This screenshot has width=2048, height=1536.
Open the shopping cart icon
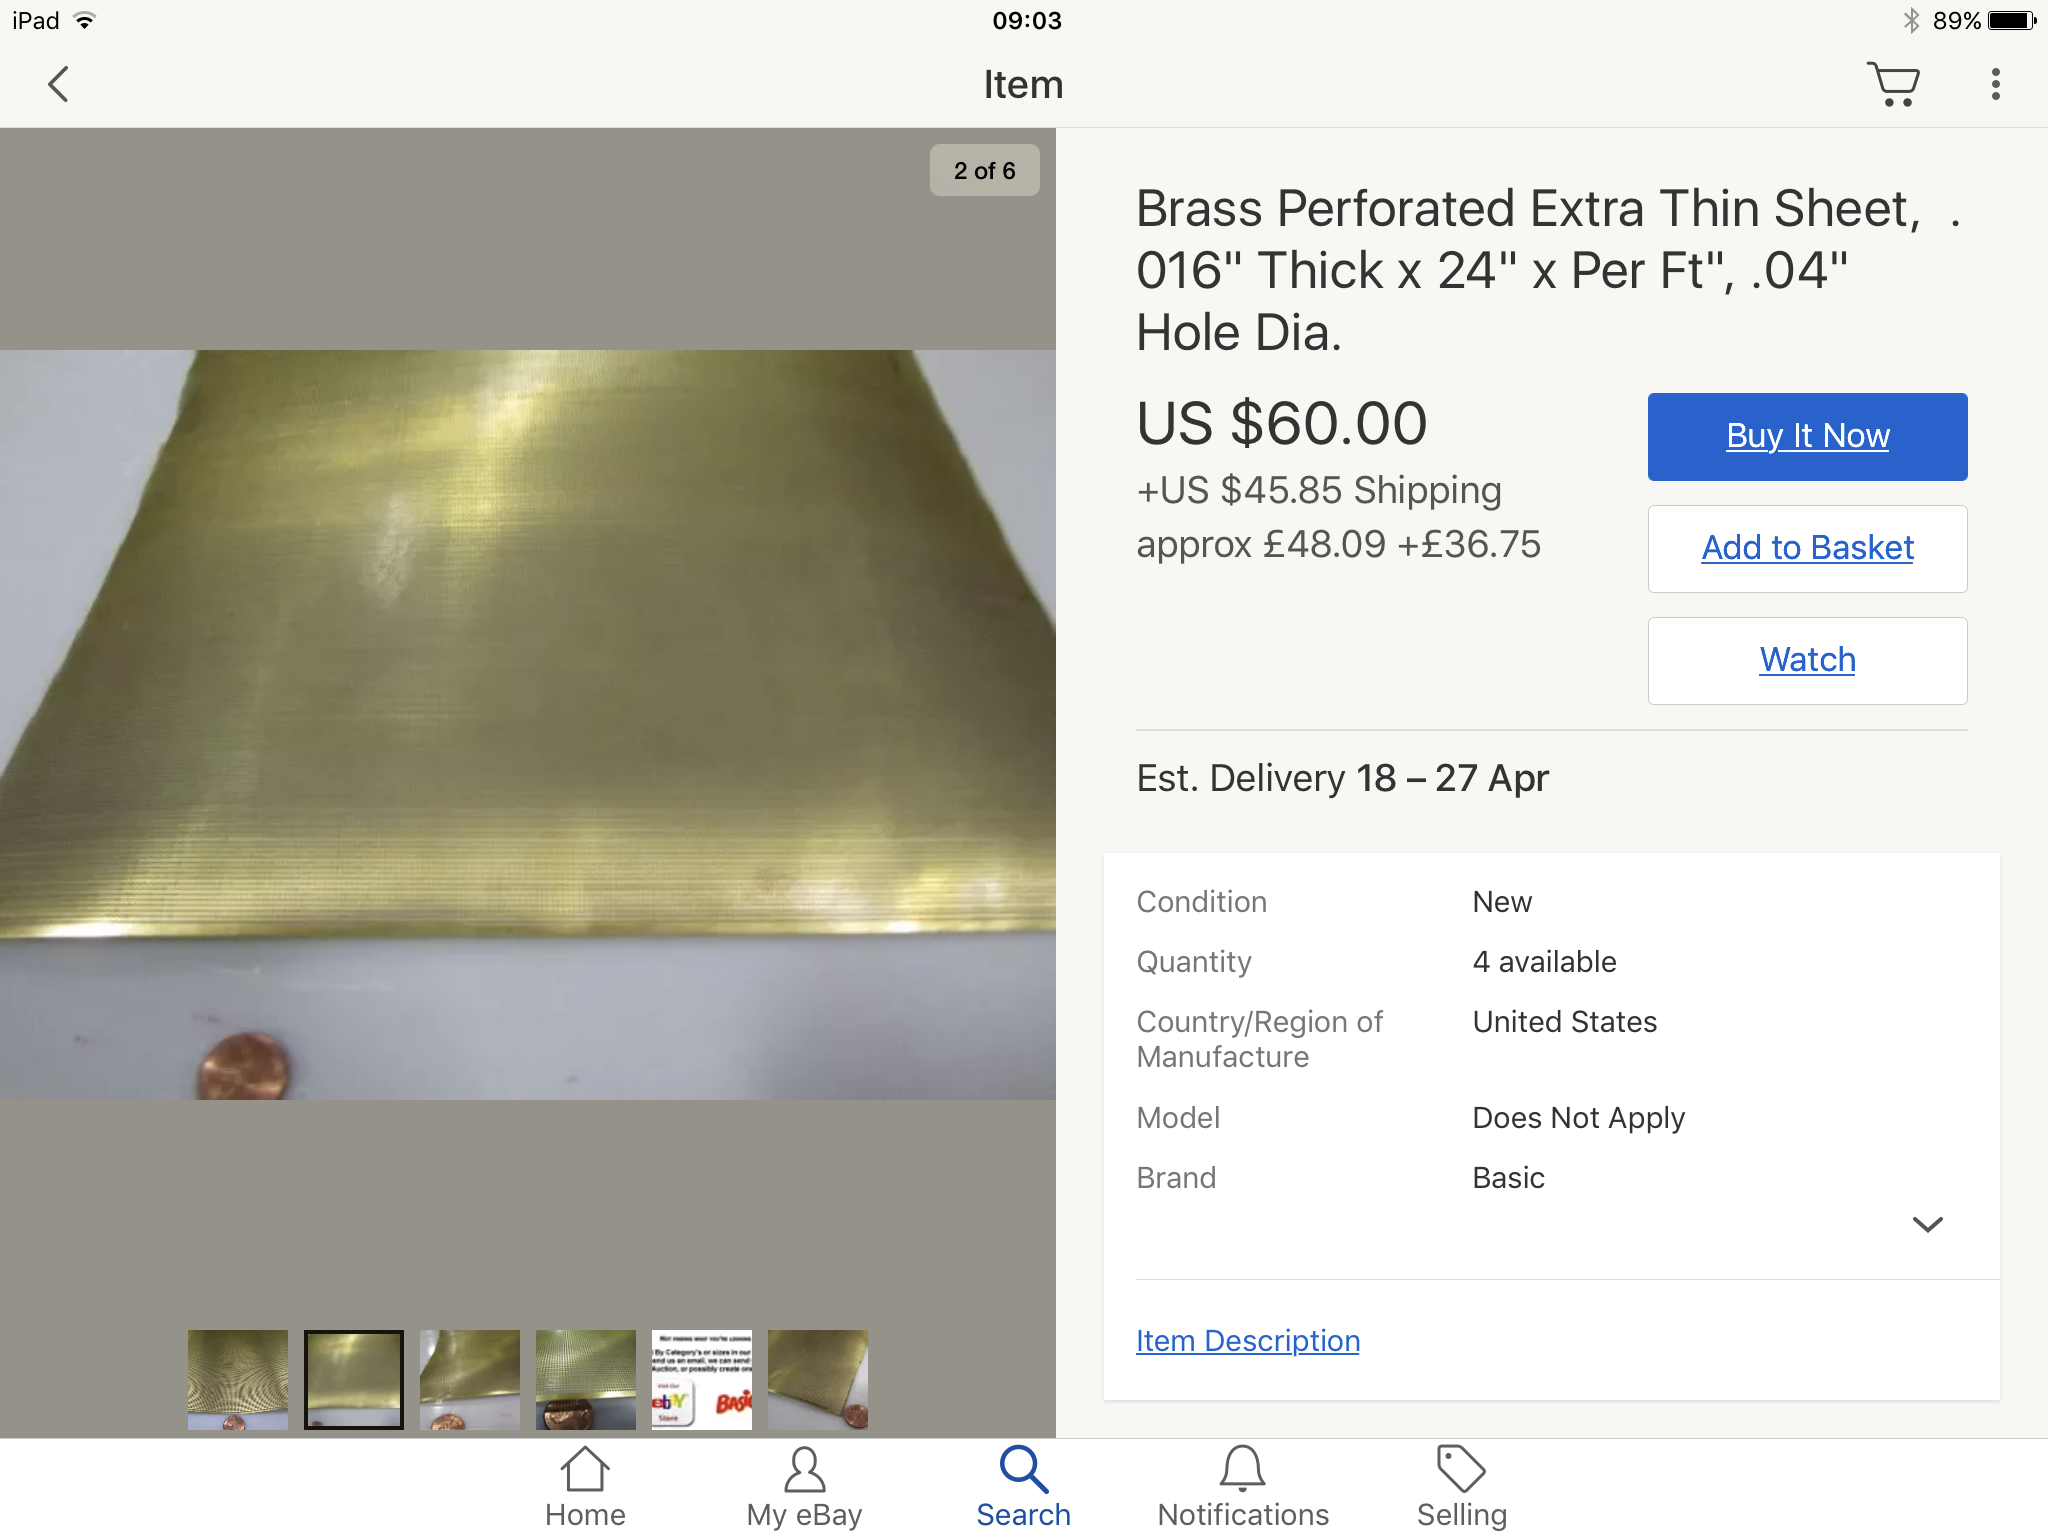coord(1893,85)
